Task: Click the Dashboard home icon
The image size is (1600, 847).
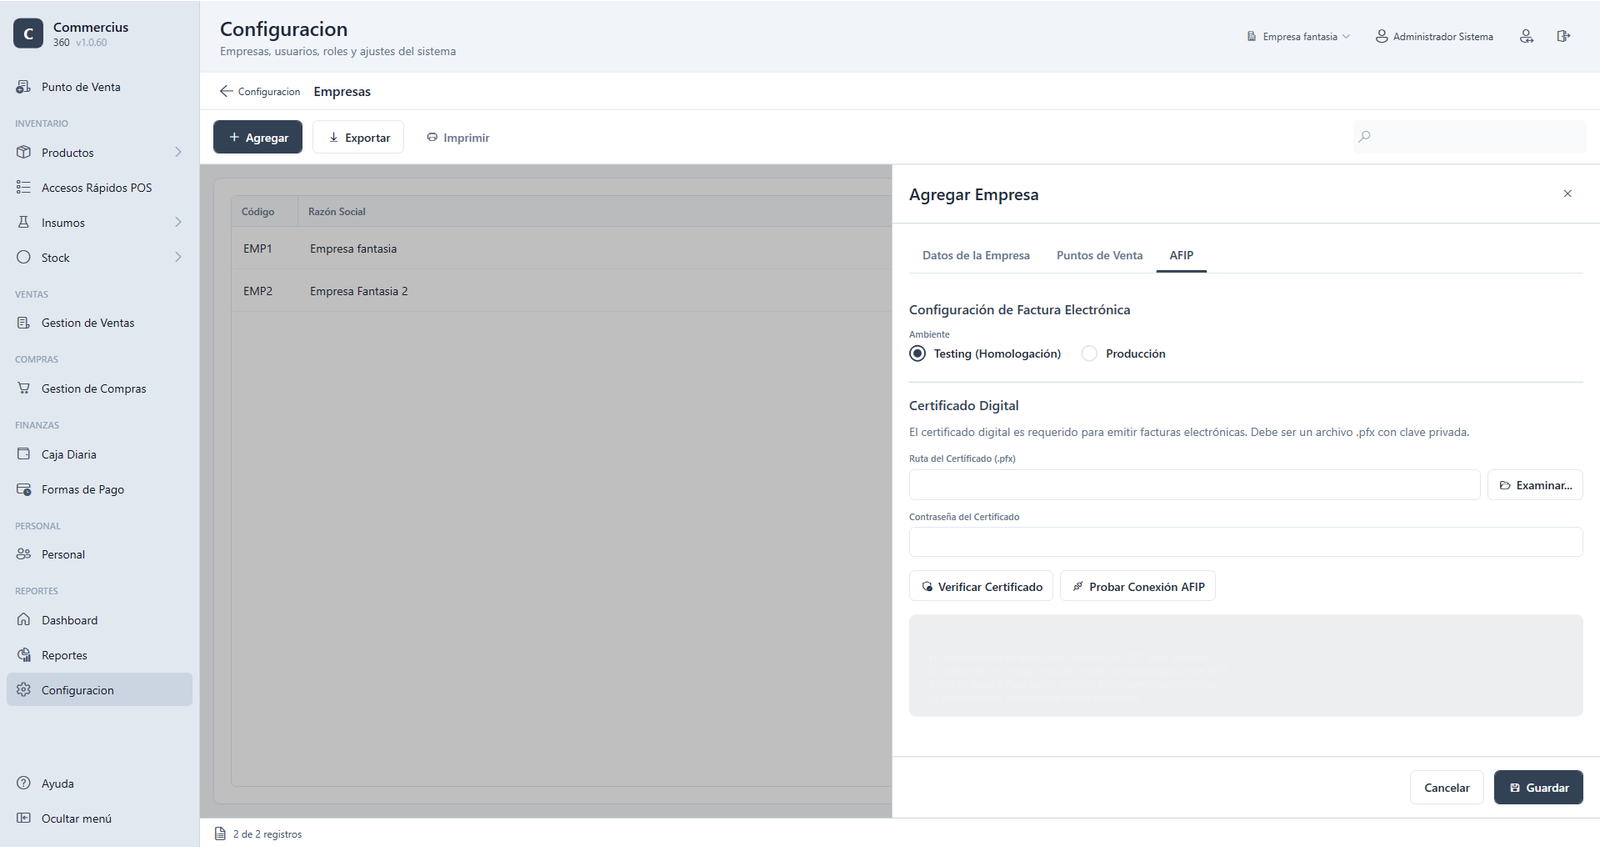Action: coord(23,620)
